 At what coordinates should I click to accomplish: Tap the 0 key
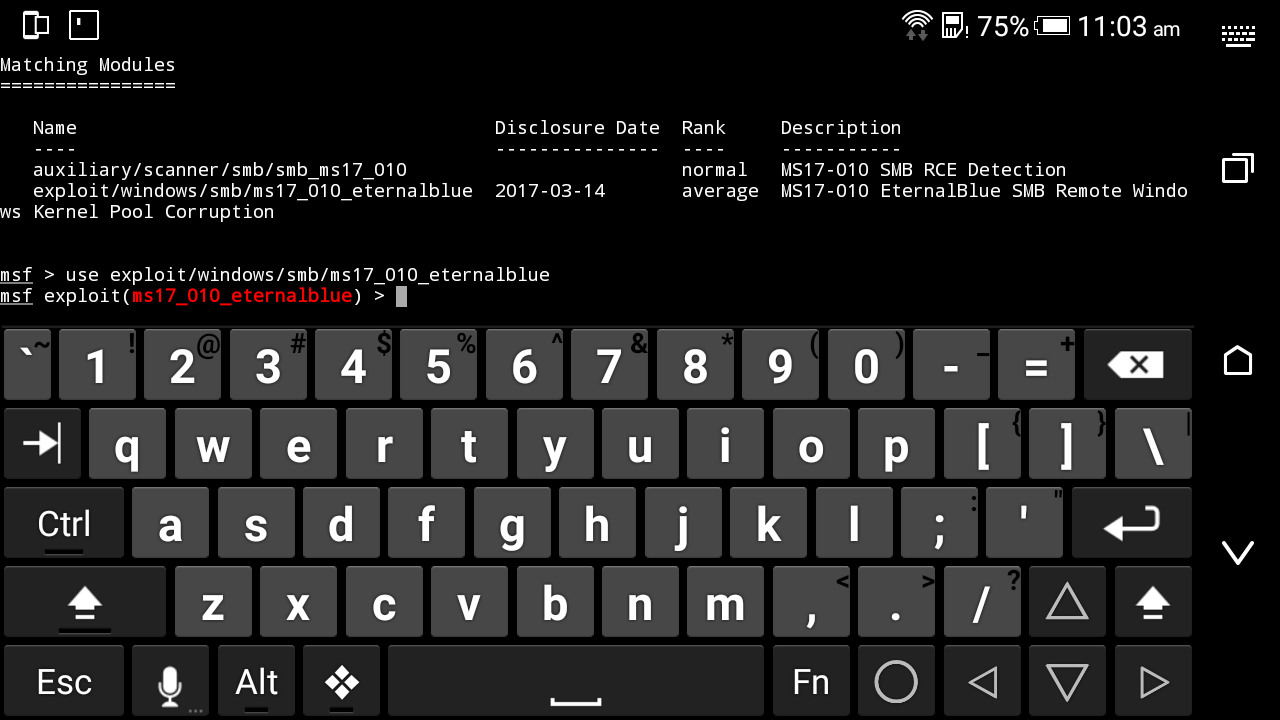(866, 365)
